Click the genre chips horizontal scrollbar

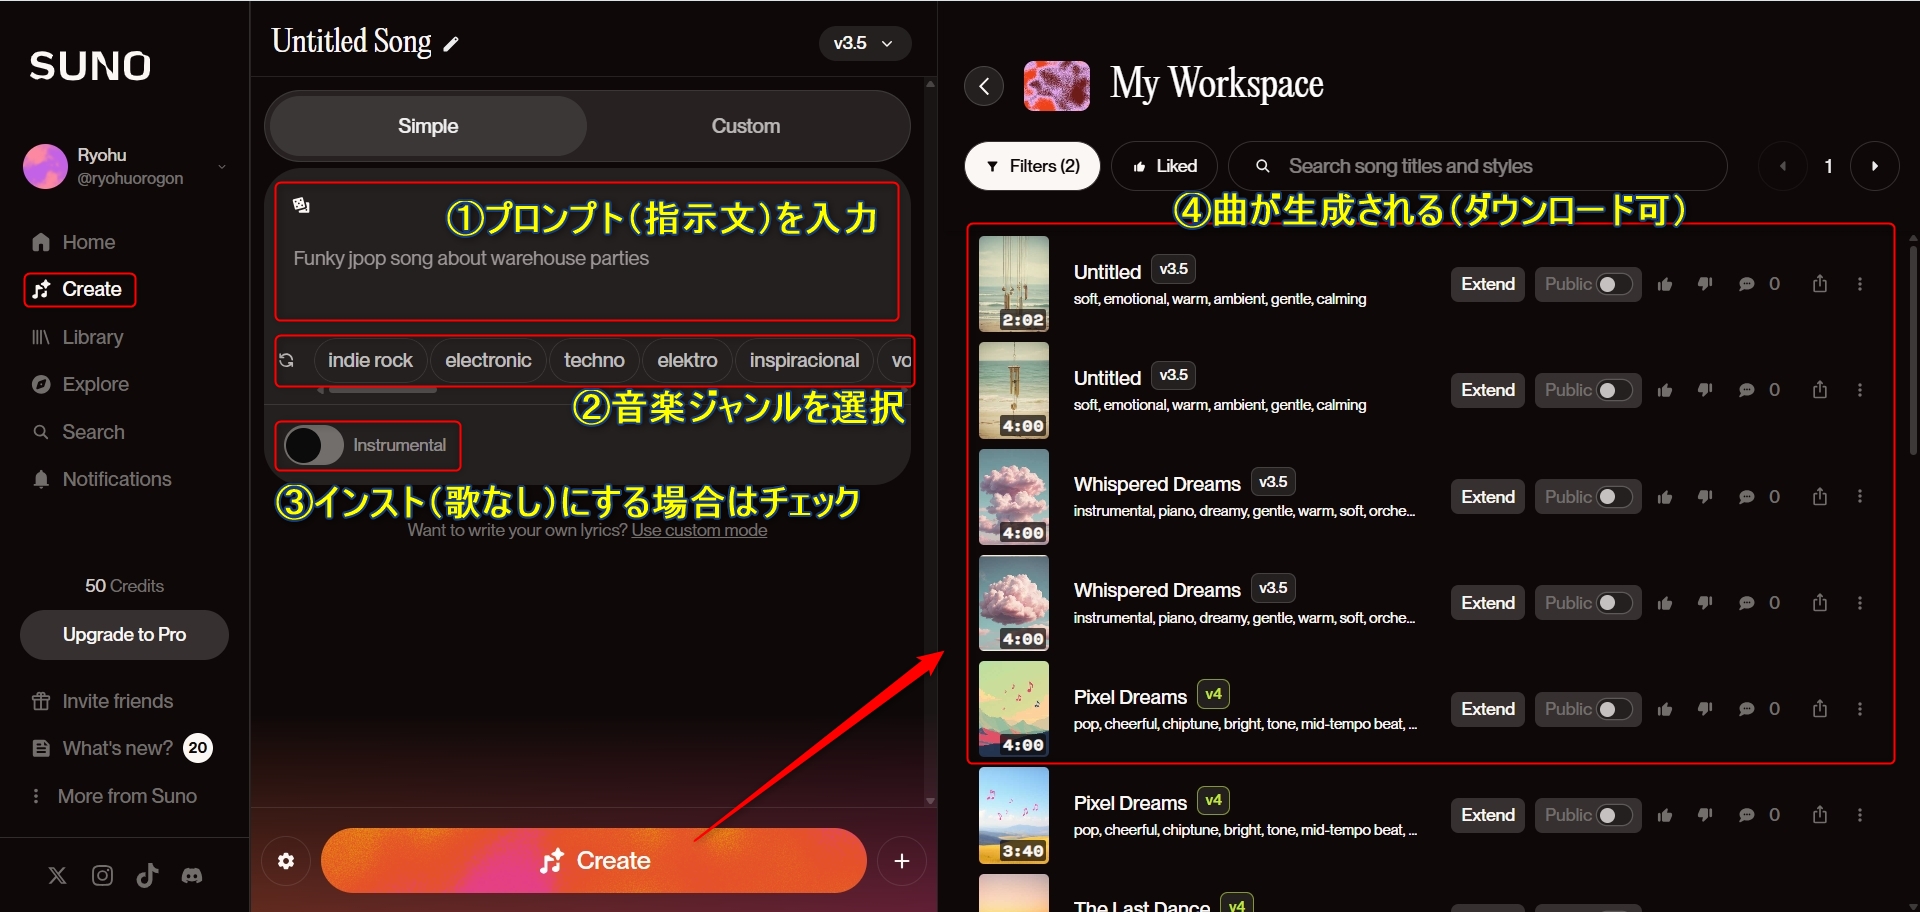pyautogui.click(x=383, y=390)
